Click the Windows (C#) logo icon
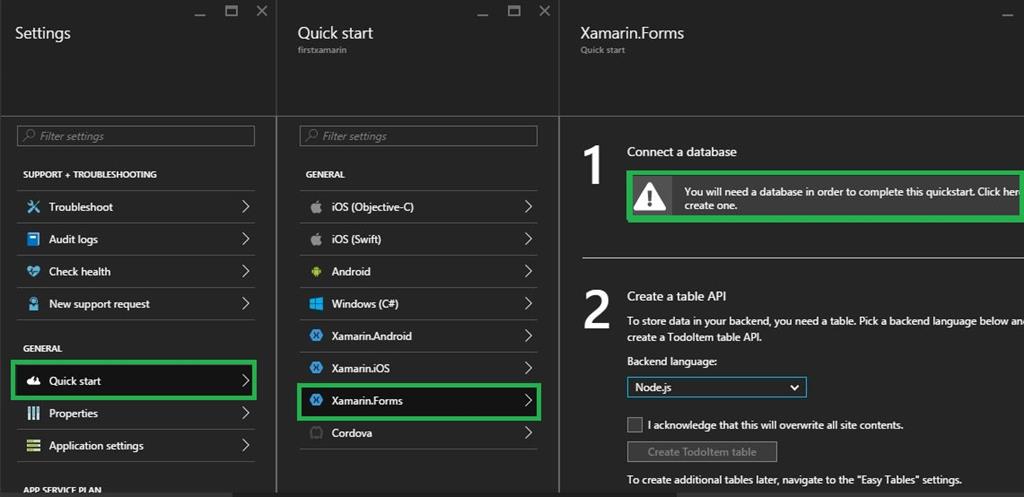The width and height of the screenshot is (1024, 497). point(316,304)
